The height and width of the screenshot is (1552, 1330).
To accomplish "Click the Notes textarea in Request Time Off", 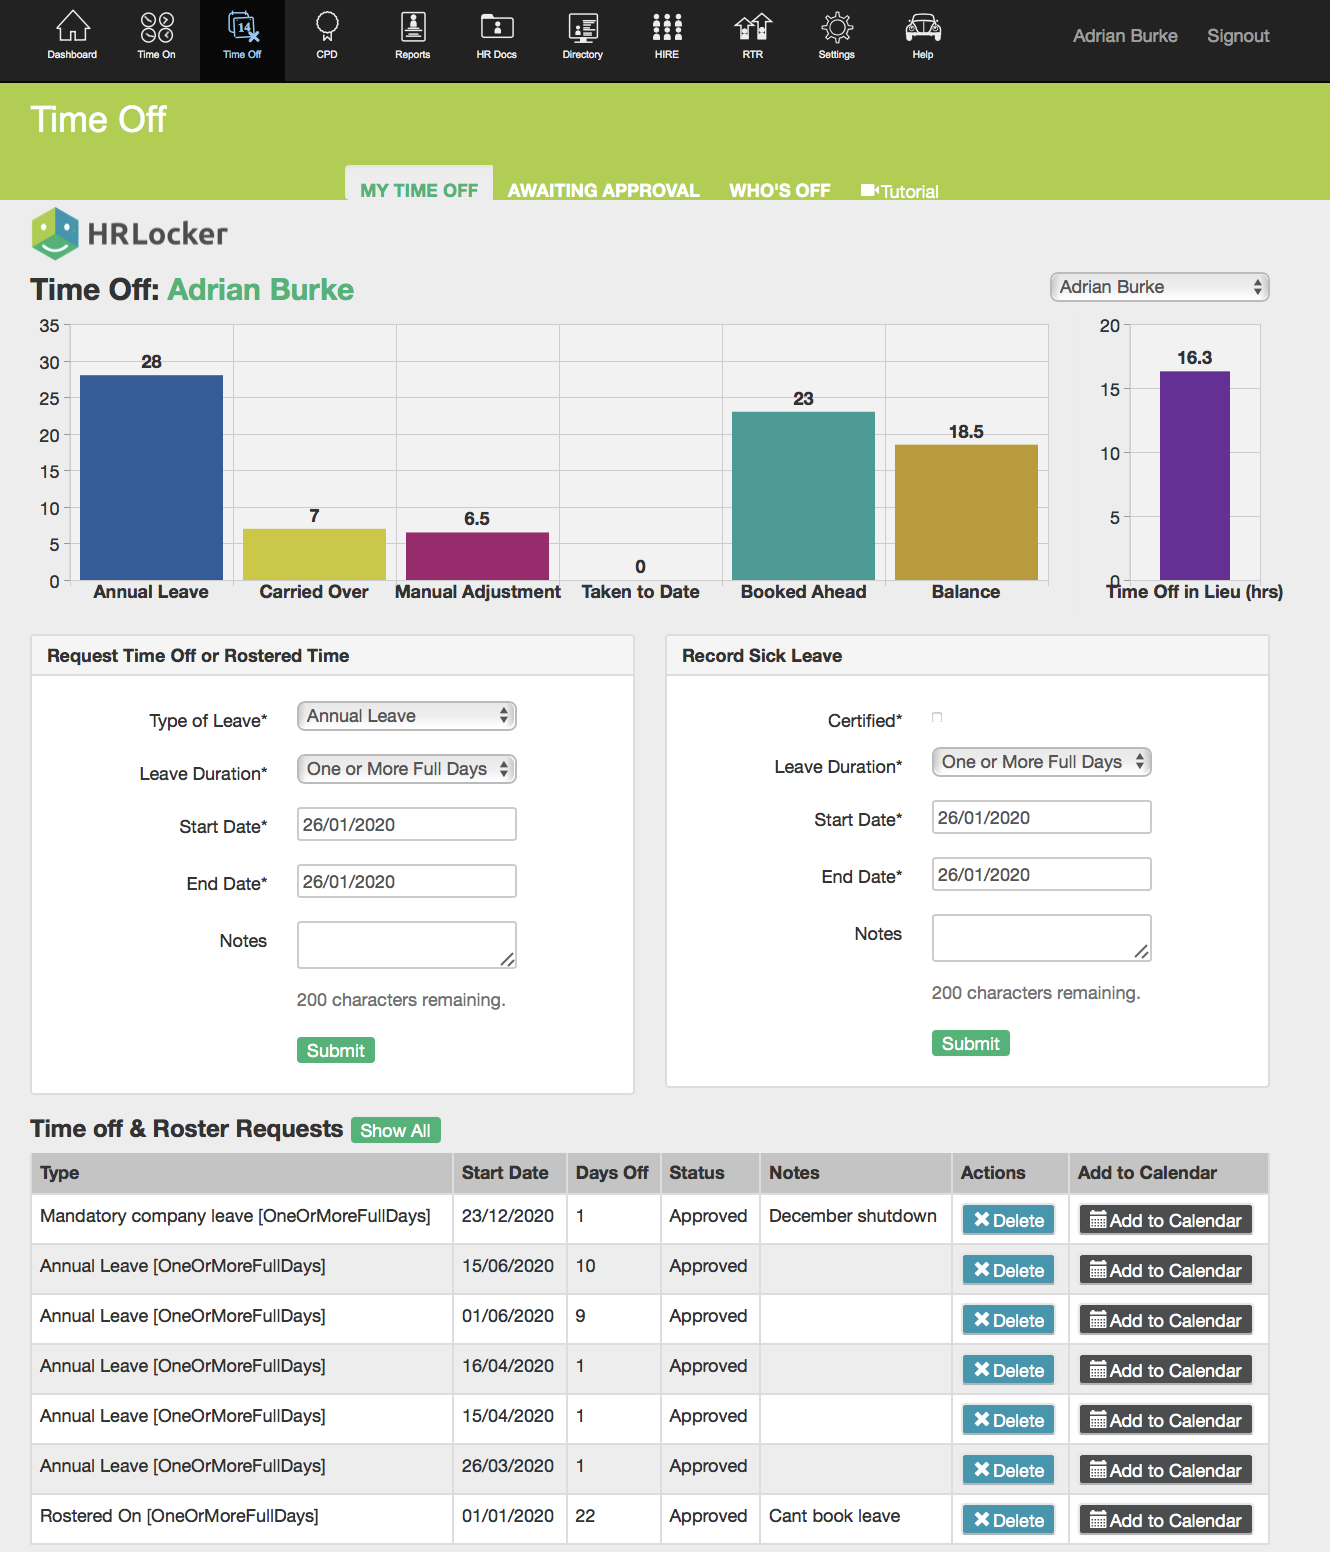I will click(x=406, y=945).
